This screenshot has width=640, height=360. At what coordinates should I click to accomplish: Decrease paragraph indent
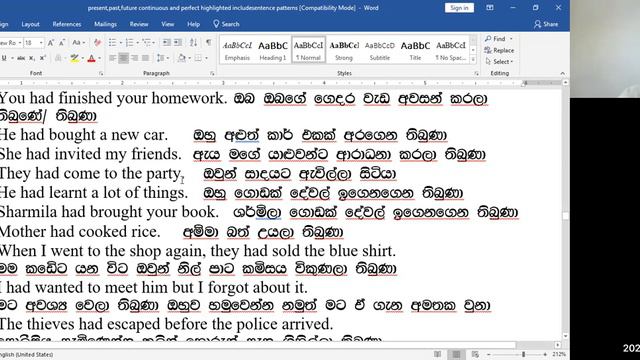click(167, 42)
